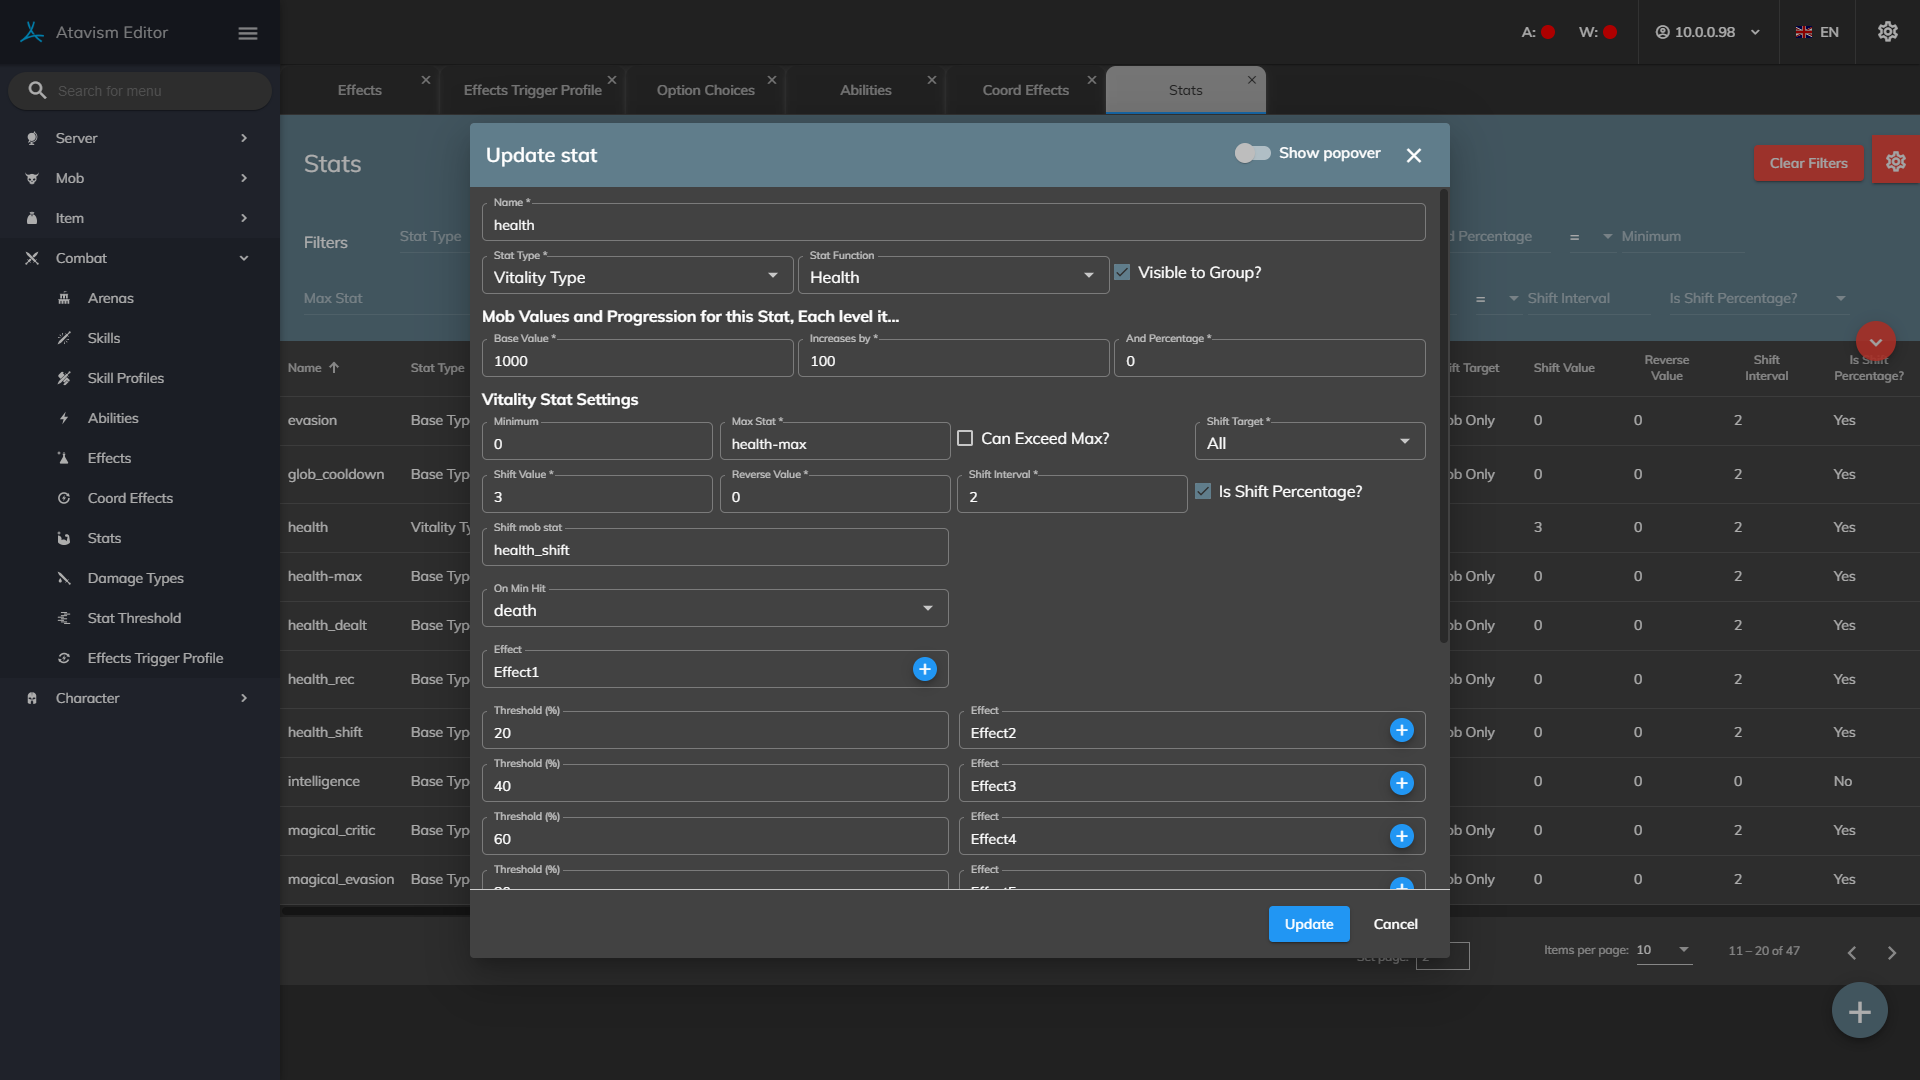The width and height of the screenshot is (1920, 1080).
Task: Click the plus icon beside Effect3
Action: coord(1401,783)
